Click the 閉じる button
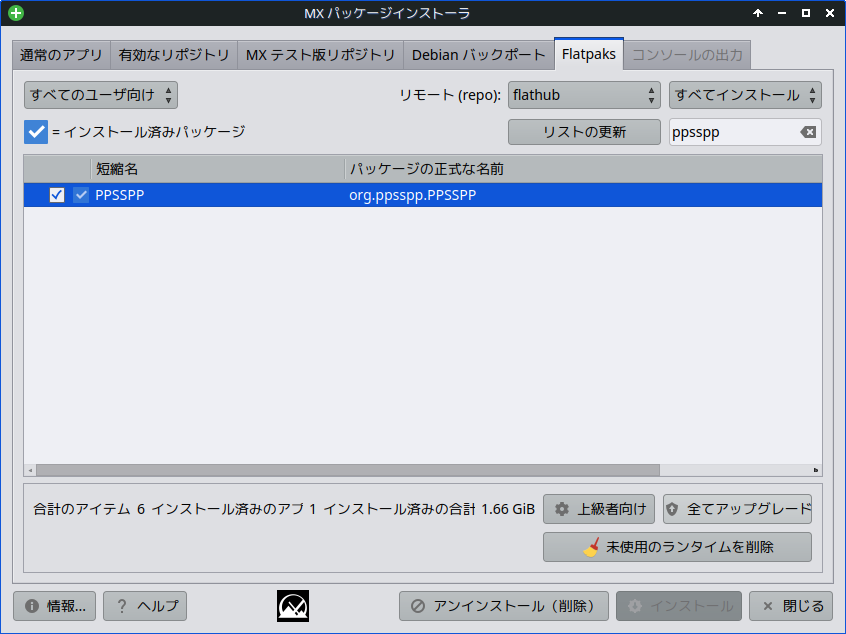The height and width of the screenshot is (634, 846). (x=791, y=606)
